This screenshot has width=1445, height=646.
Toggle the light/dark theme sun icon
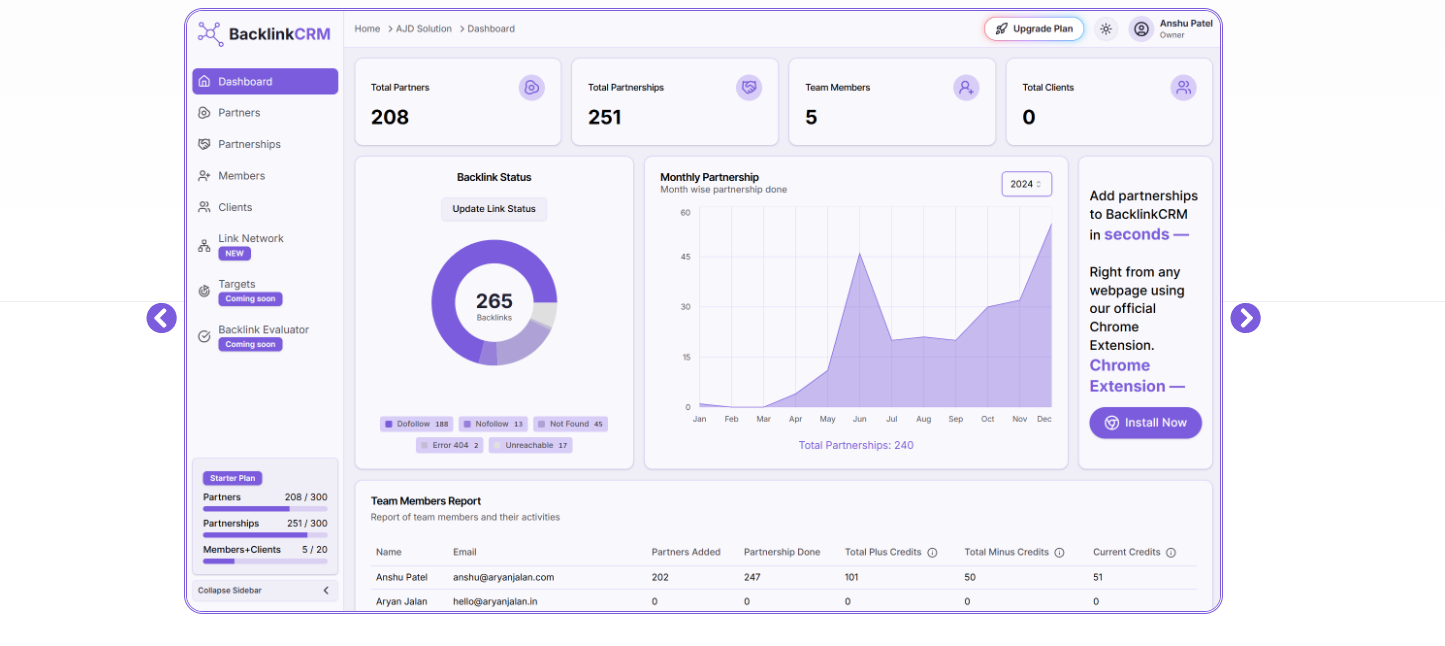click(x=1105, y=29)
